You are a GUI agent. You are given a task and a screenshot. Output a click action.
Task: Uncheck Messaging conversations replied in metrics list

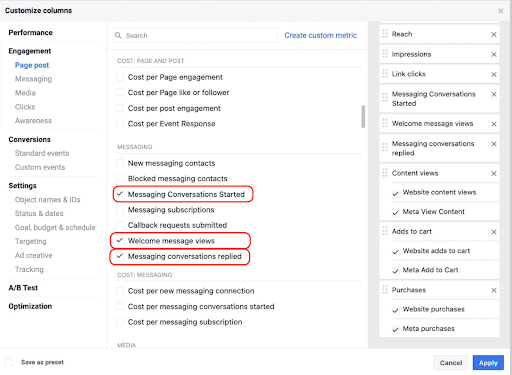pyautogui.click(x=120, y=256)
